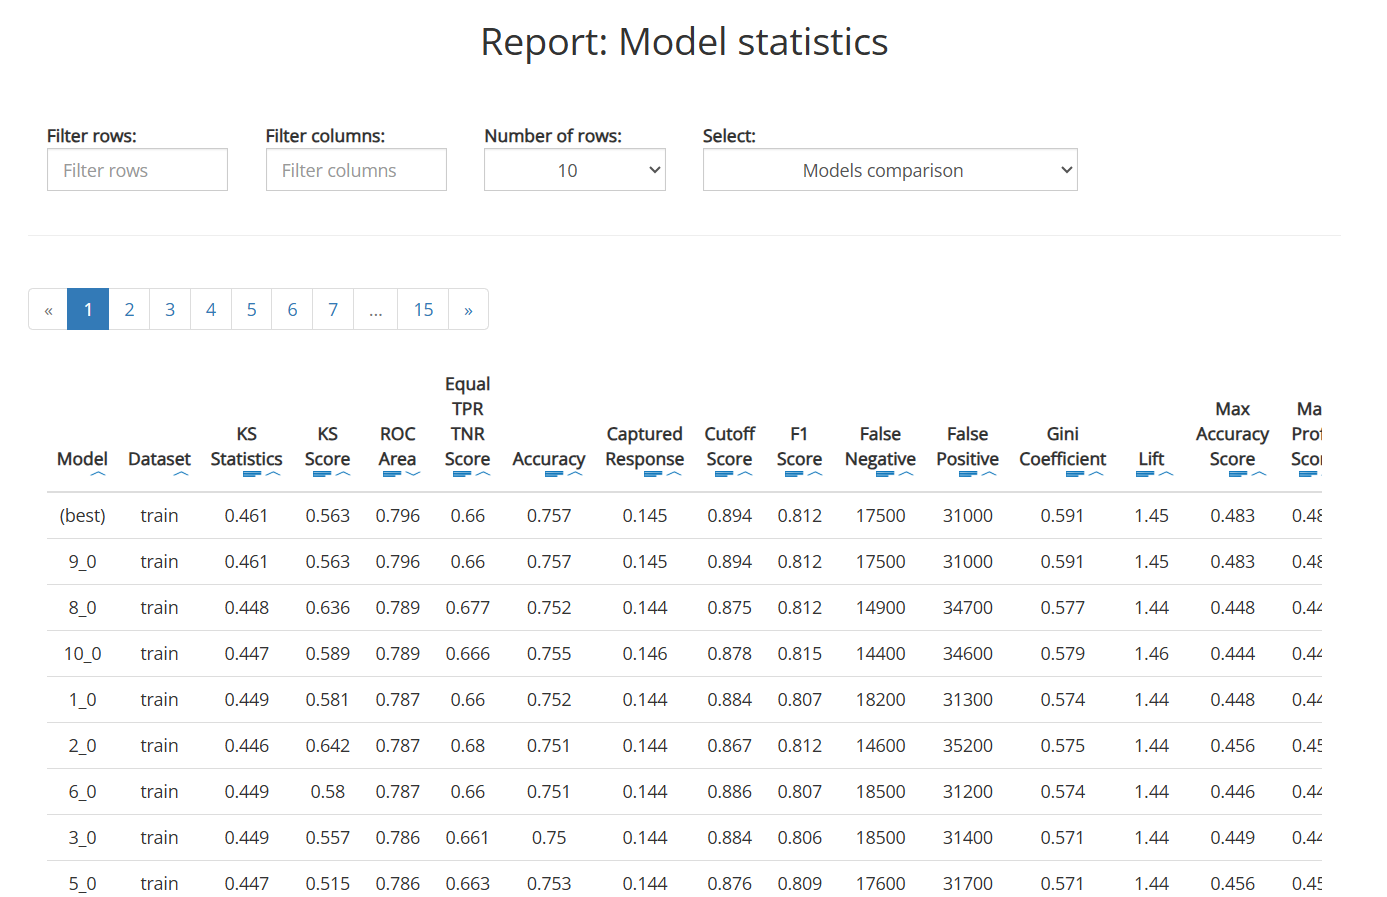This screenshot has width=1387, height=897.
Task: Click the bar-chart icon under KS Statistics
Action: (252, 474)
